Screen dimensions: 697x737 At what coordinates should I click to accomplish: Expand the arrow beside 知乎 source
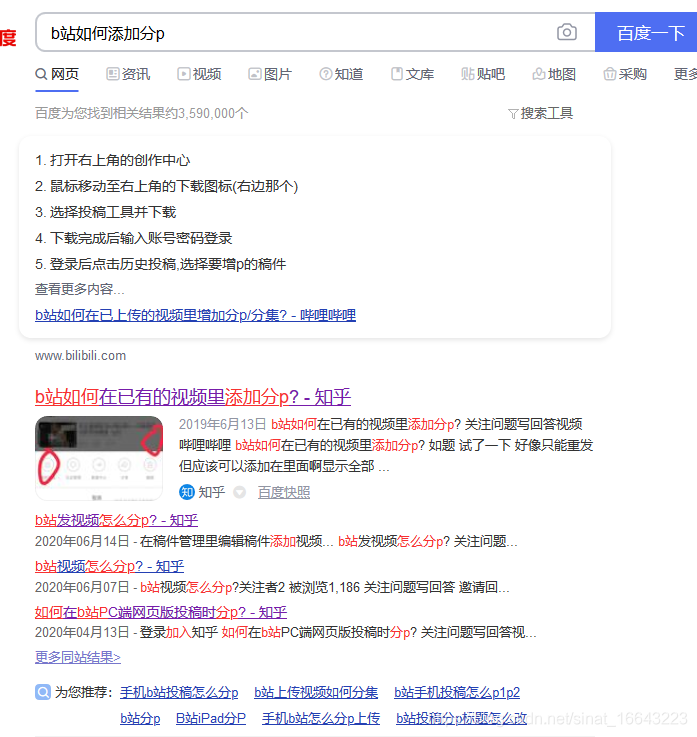tap(240, 493)
